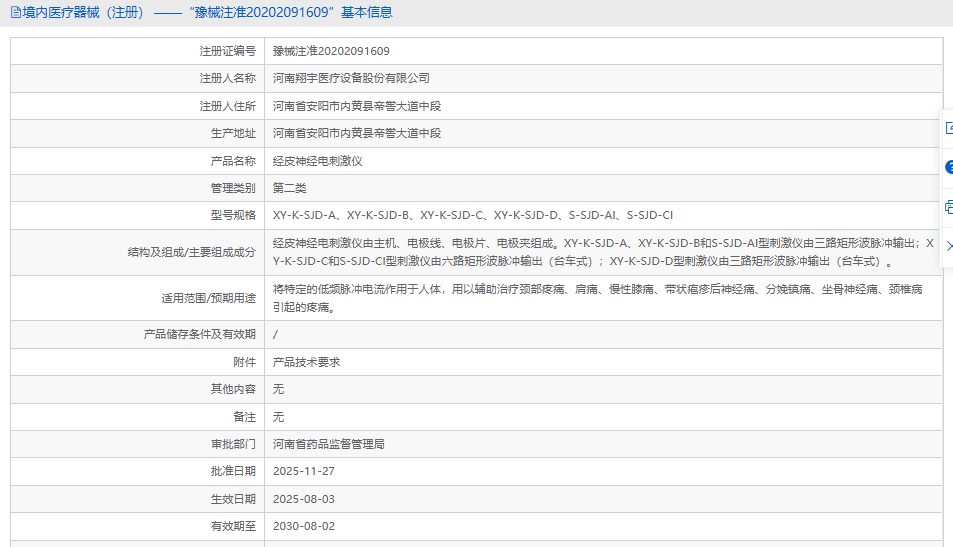Click the 生产地址 label

pyautogui.click(x=233, y=133)
